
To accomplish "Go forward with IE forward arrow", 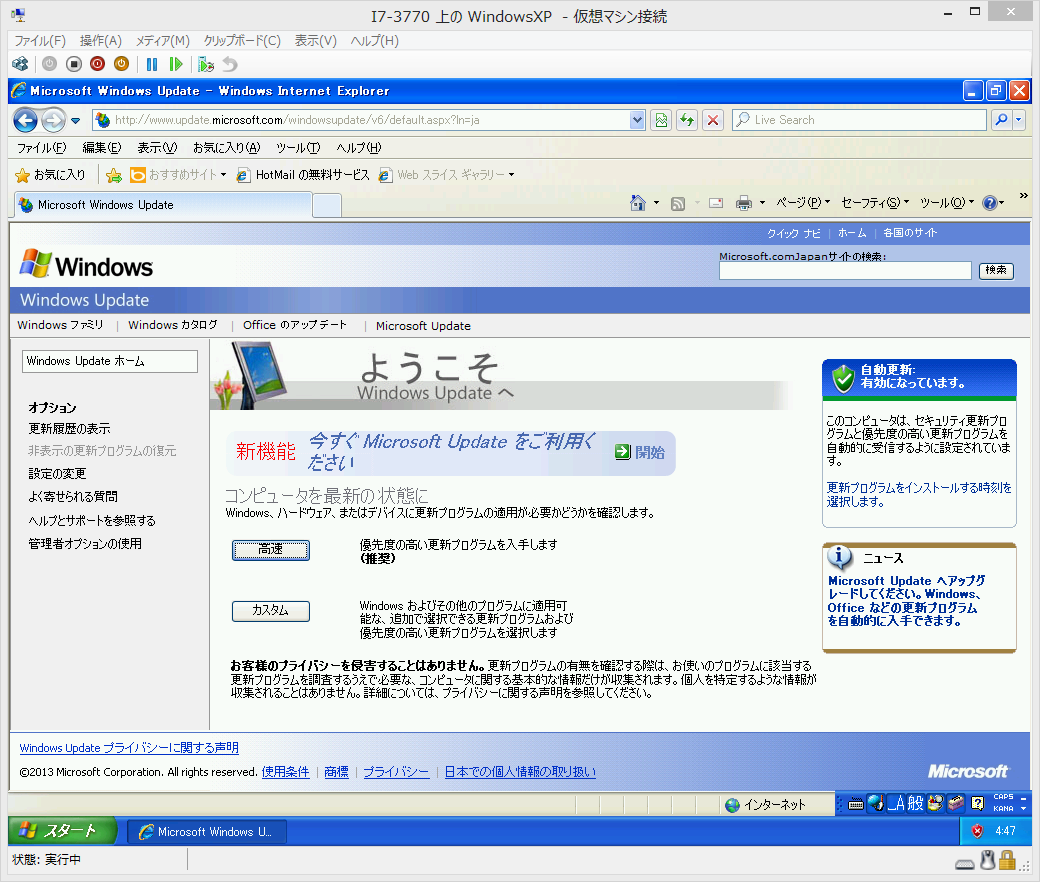I will pos(53,120).
